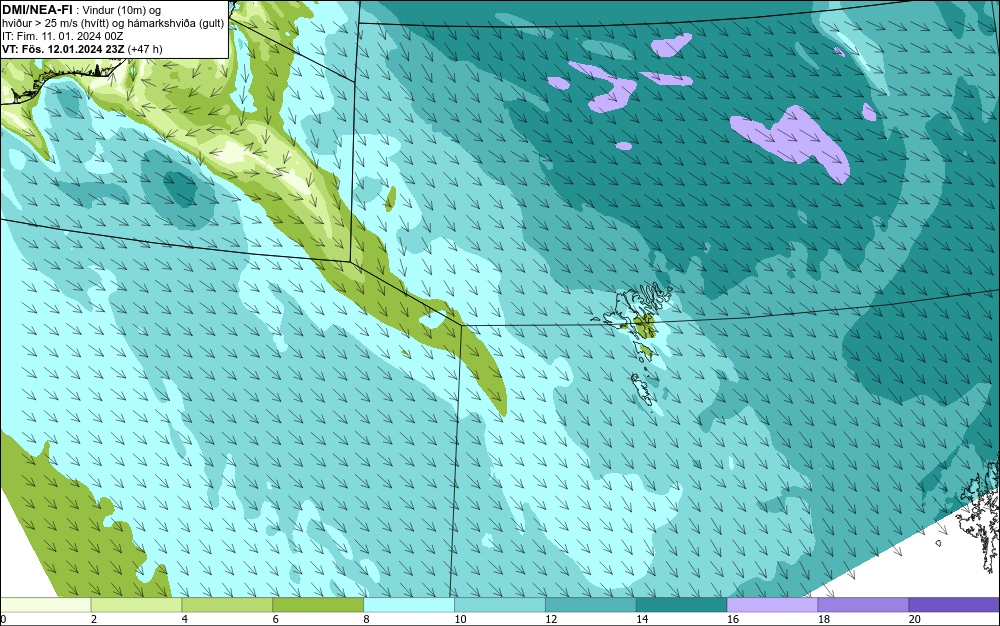Screen dimensions: 1000x626
Task: Click the 12–14 m/s teal legend swatch
Action: point(591,605)
